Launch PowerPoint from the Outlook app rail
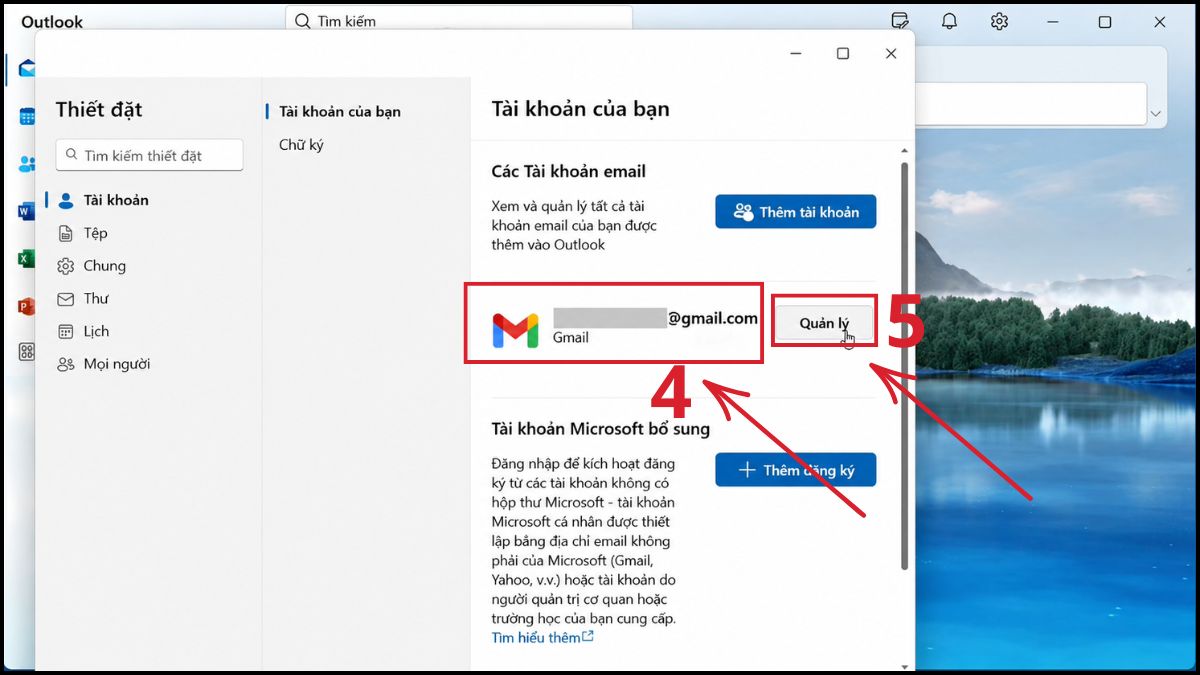Screen dimensions: 1200x675 tap(27, 306)
